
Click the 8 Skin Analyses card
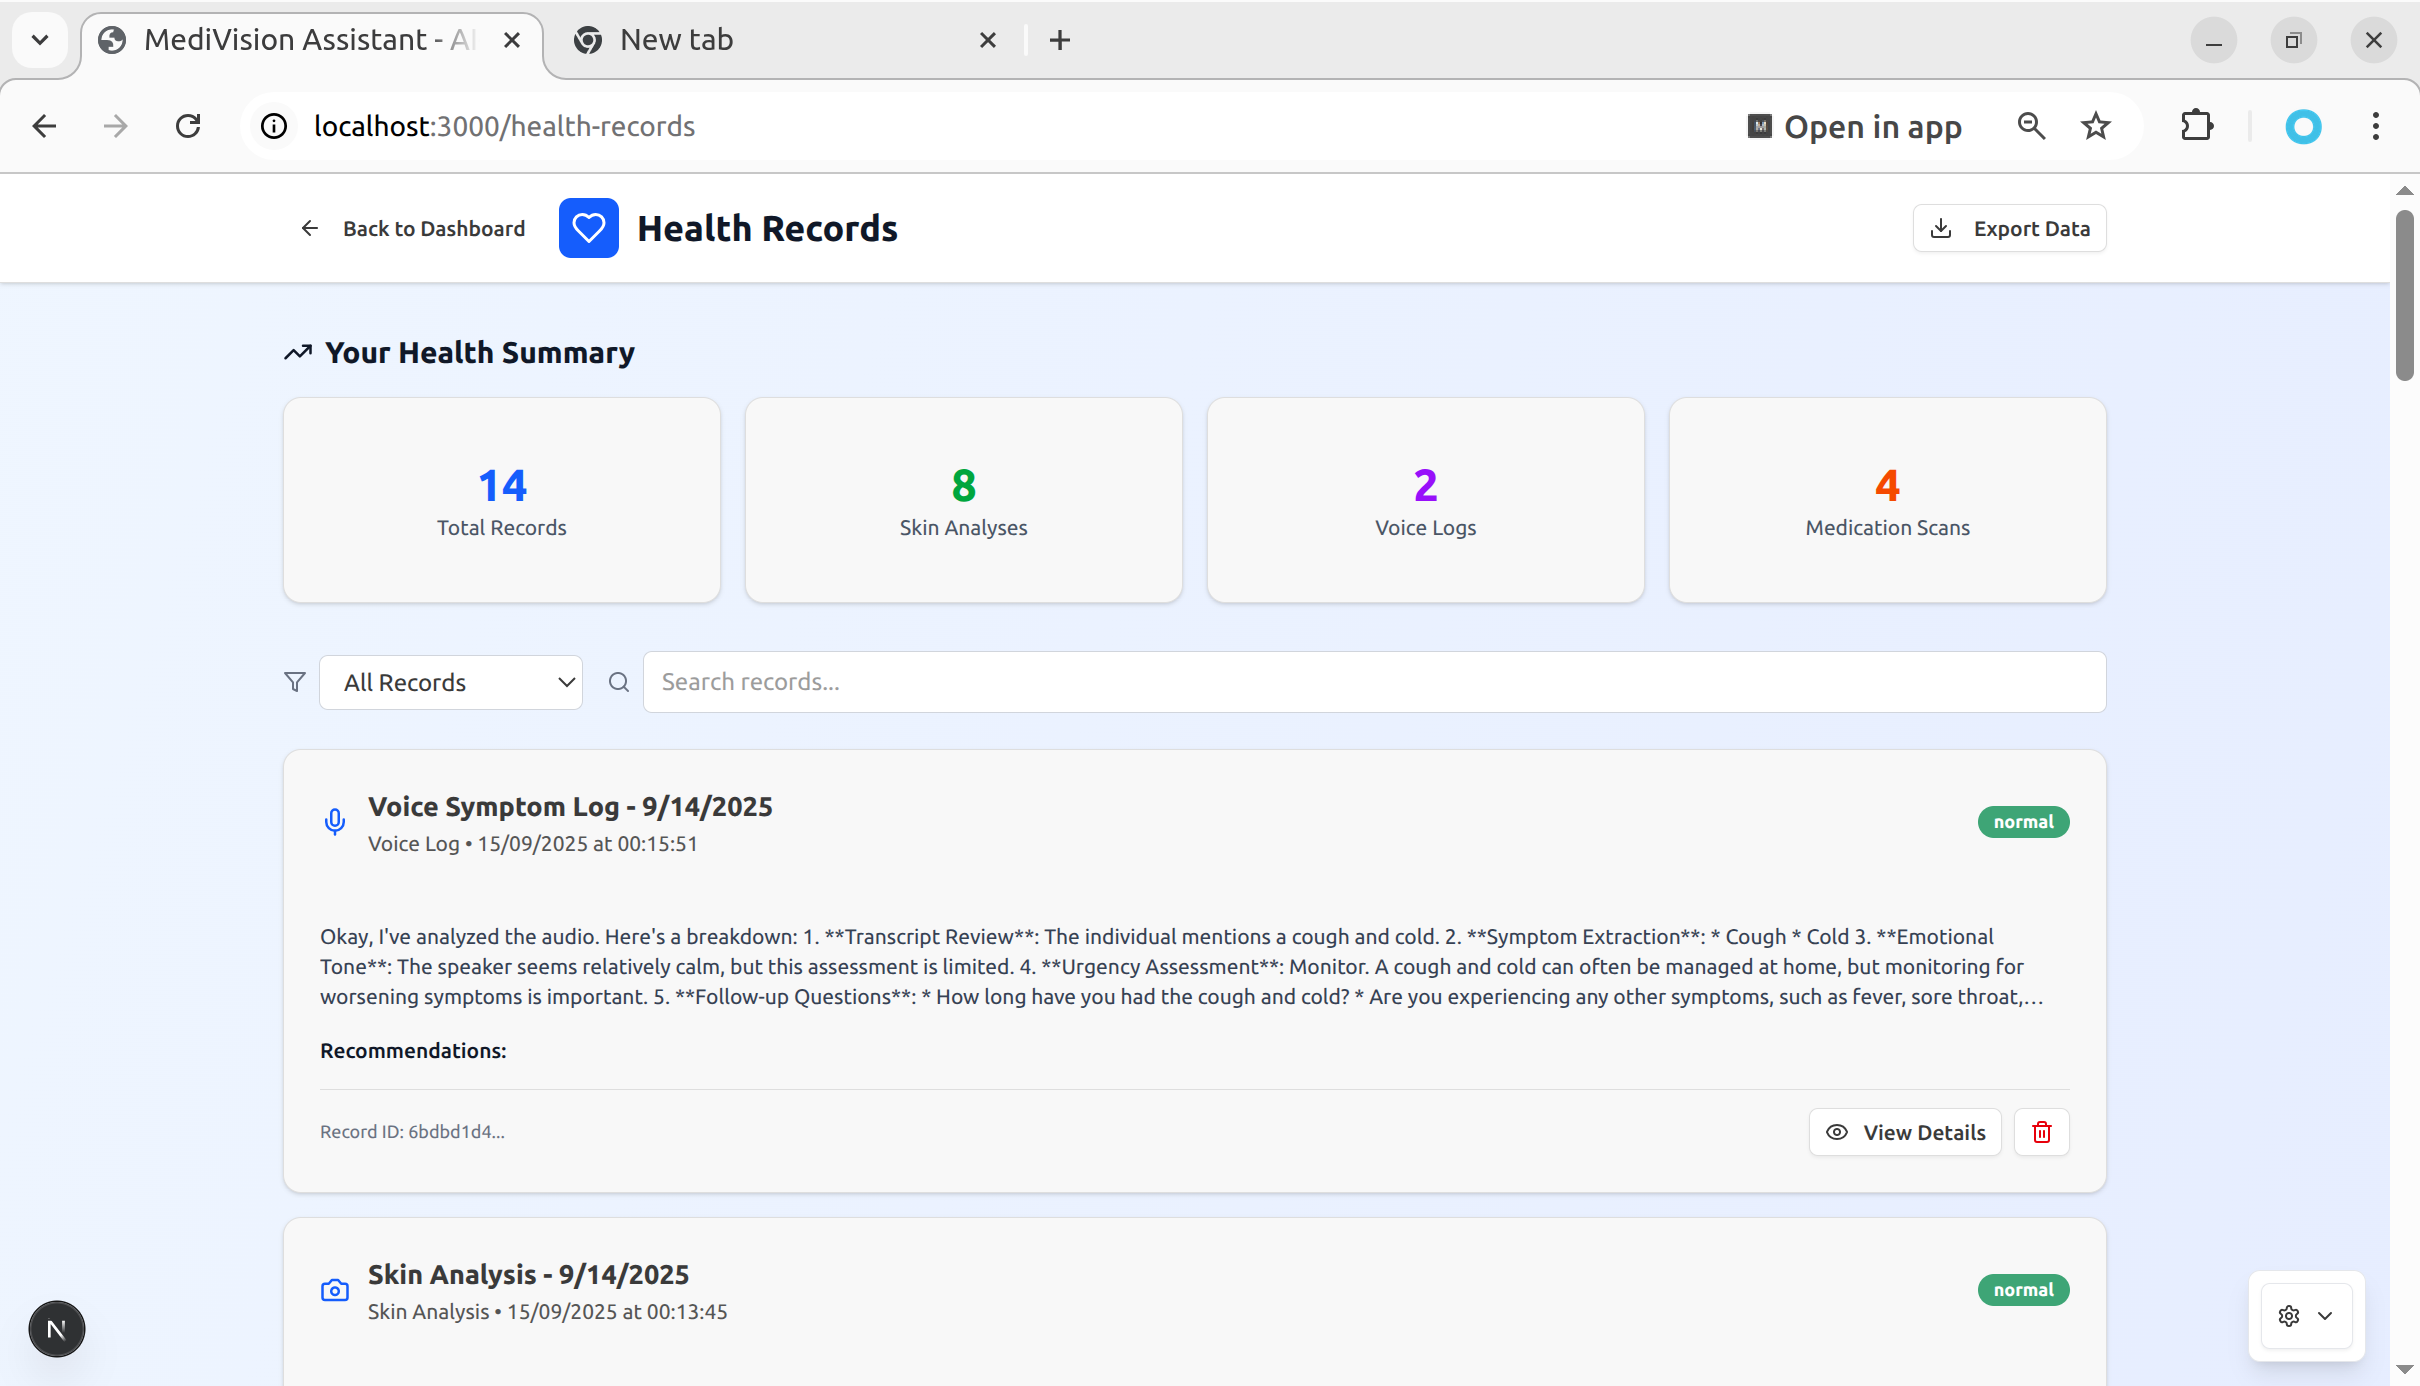click(x=963, y=500)
